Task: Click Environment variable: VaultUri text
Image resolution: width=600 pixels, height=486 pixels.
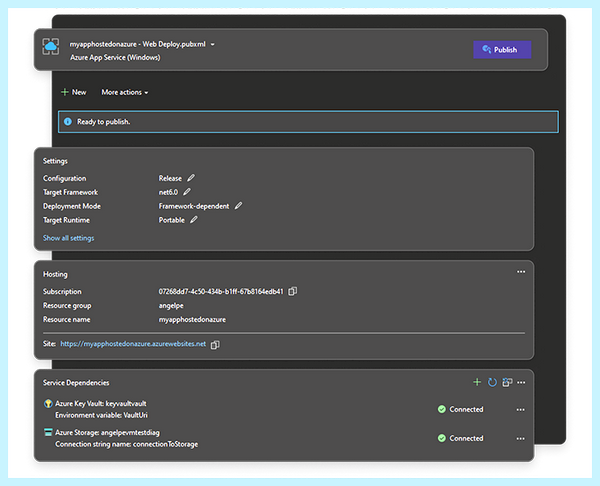Action: tap(101, 415)
